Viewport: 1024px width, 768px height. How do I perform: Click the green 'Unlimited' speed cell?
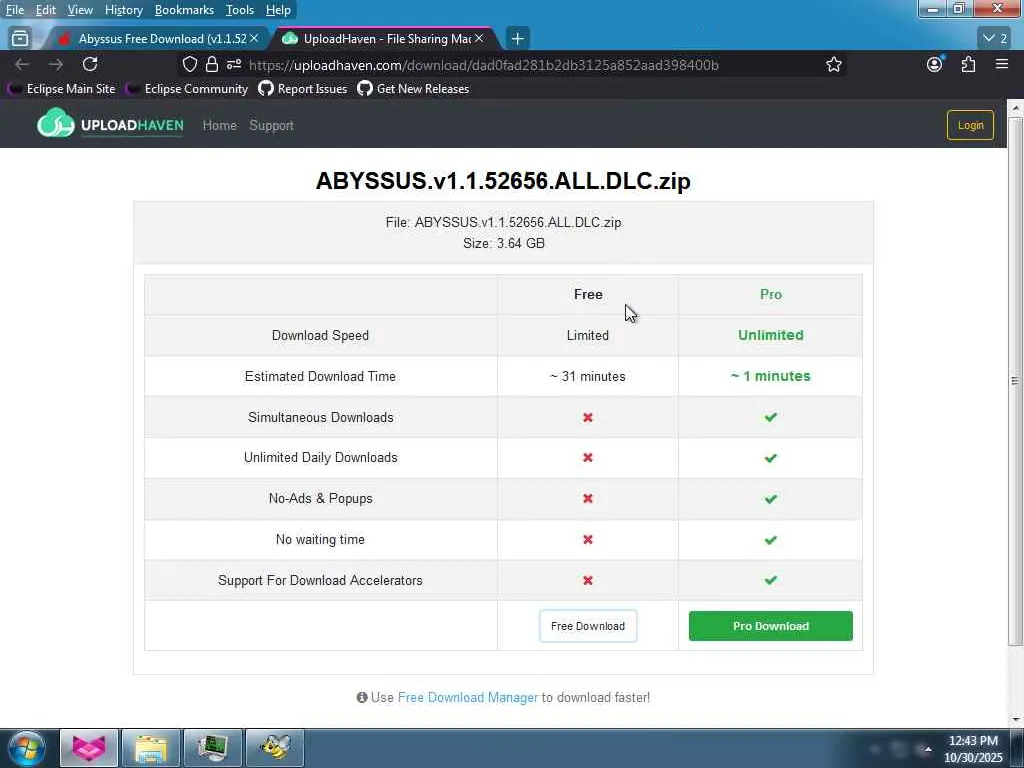[x=771, y=335]
